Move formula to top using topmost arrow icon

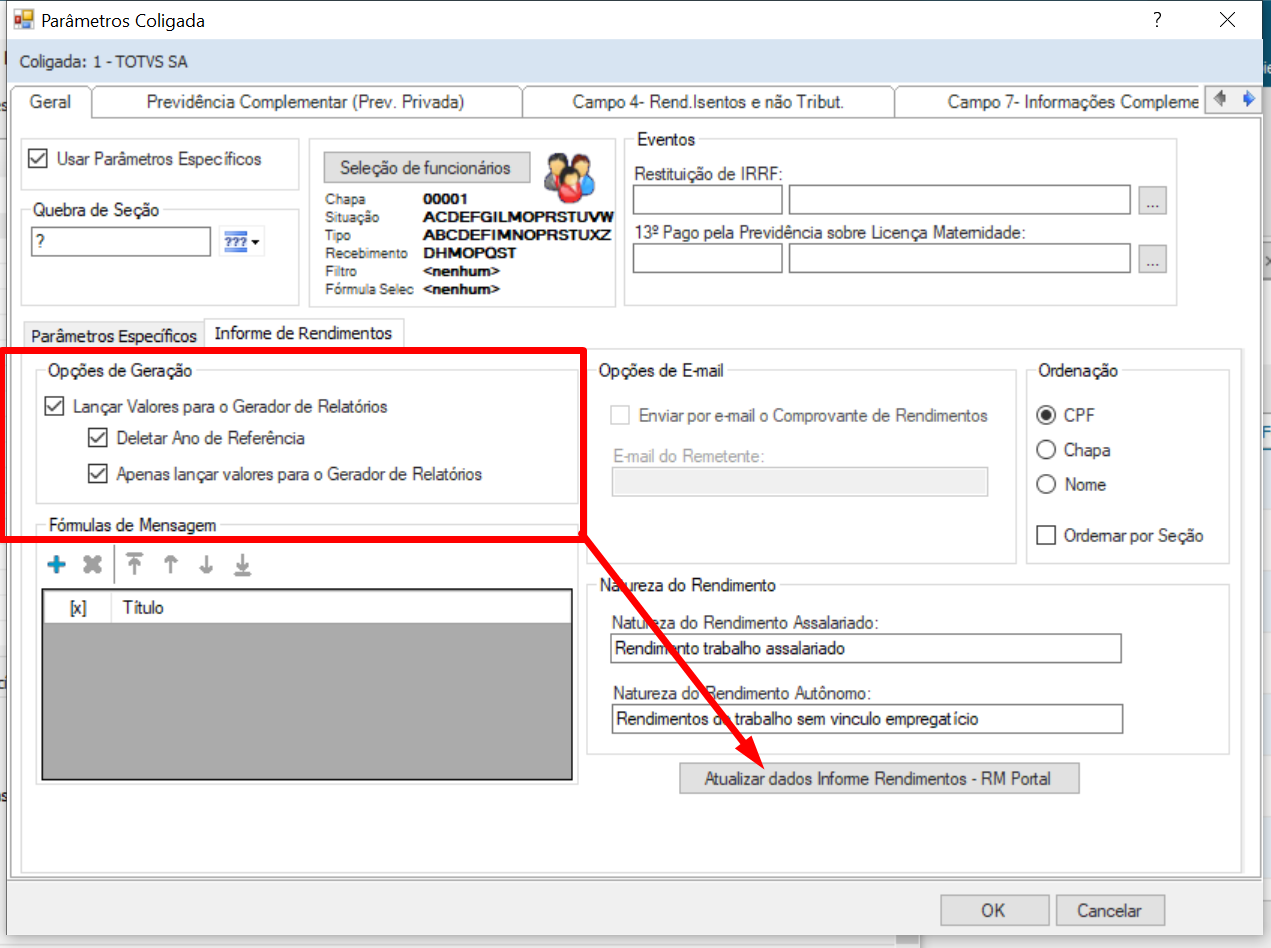point(135,564)
